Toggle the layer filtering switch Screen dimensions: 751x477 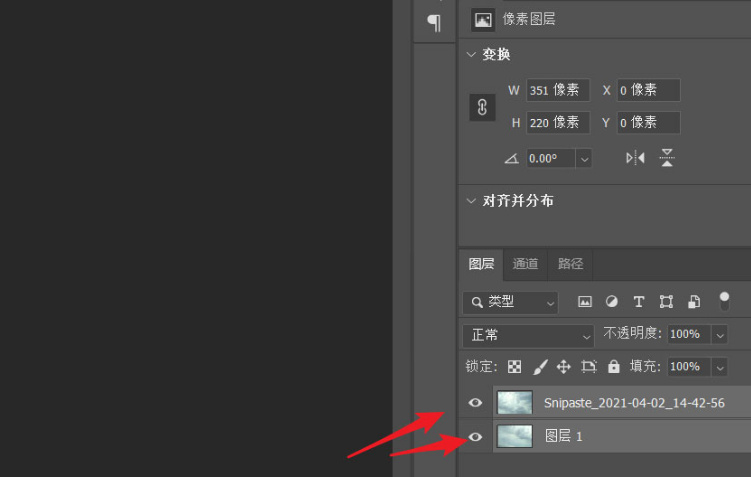[724, 301]
